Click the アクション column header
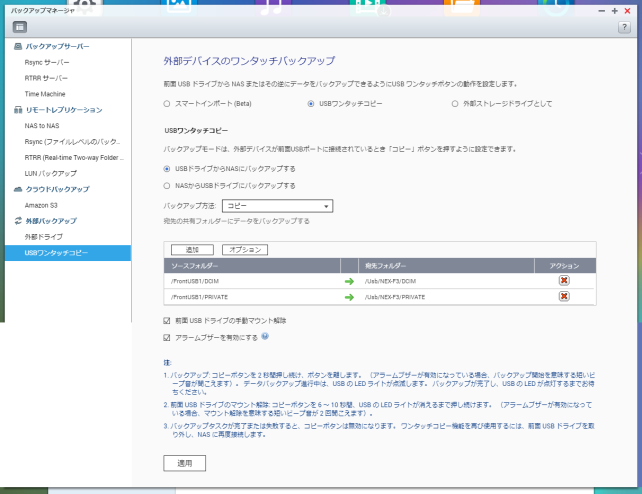This screenshot has width=642, height=494. [x=565, y=266]
